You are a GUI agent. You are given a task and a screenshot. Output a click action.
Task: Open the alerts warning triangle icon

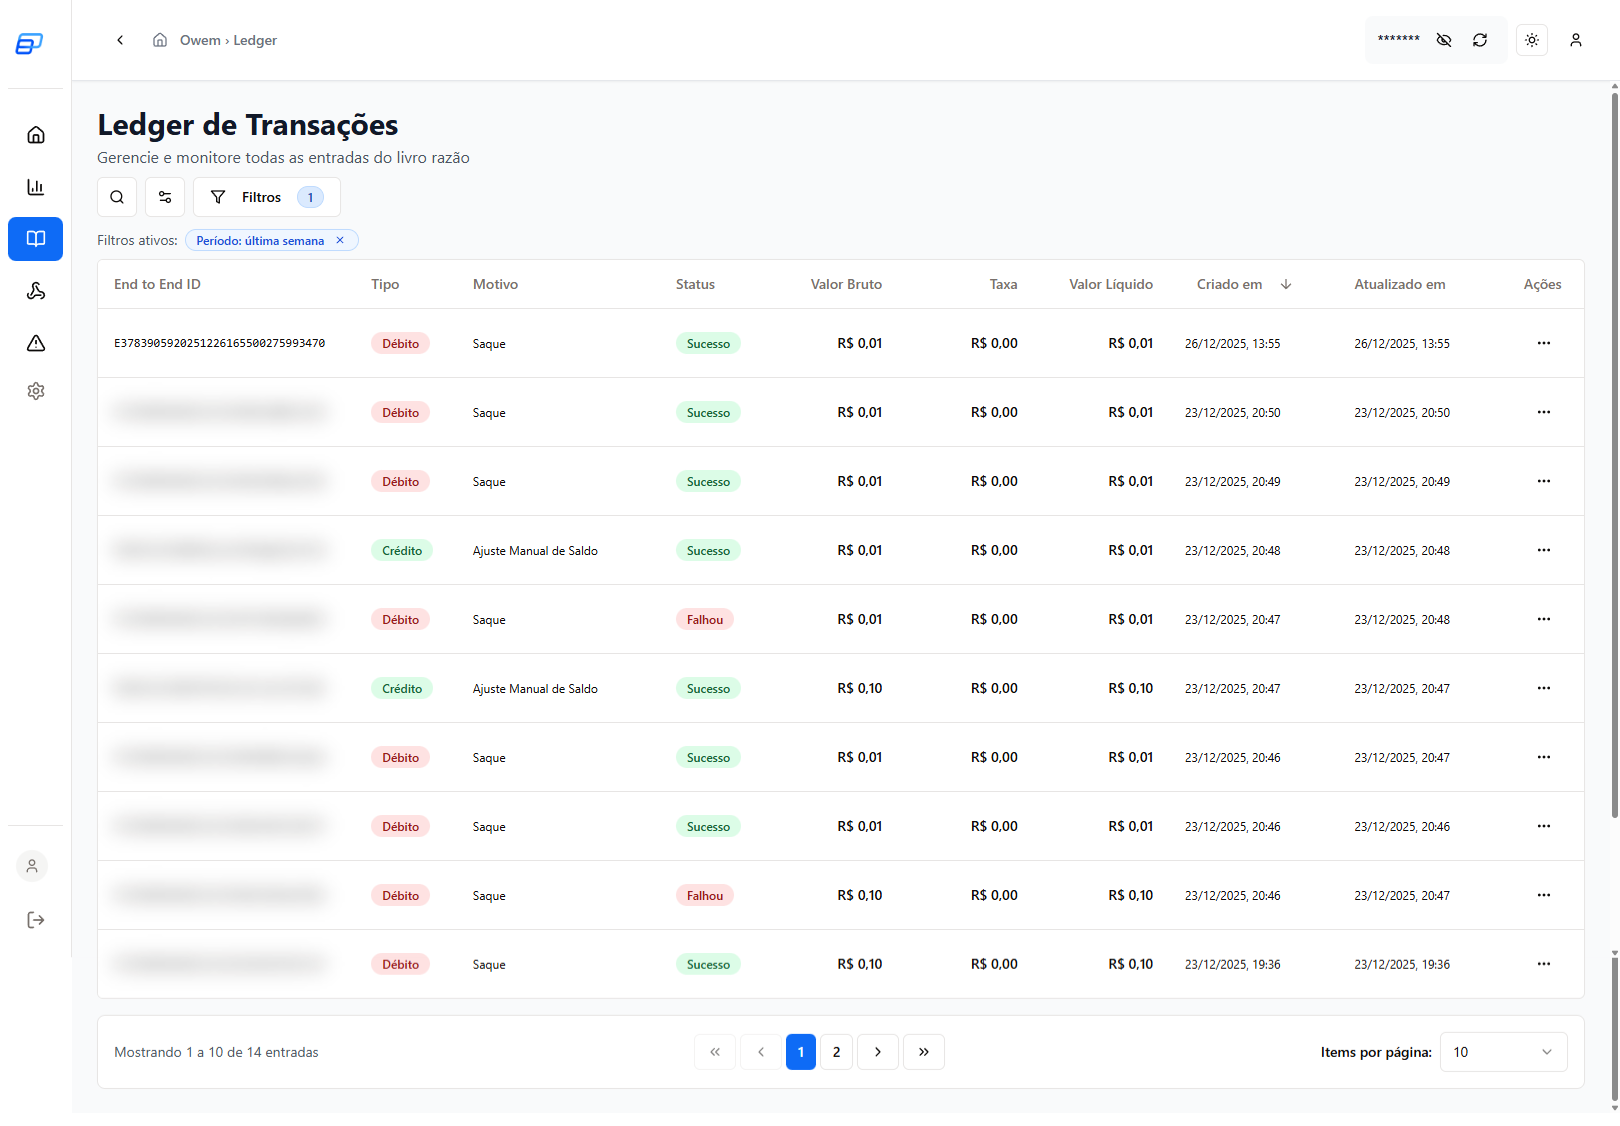click(35, 343)
